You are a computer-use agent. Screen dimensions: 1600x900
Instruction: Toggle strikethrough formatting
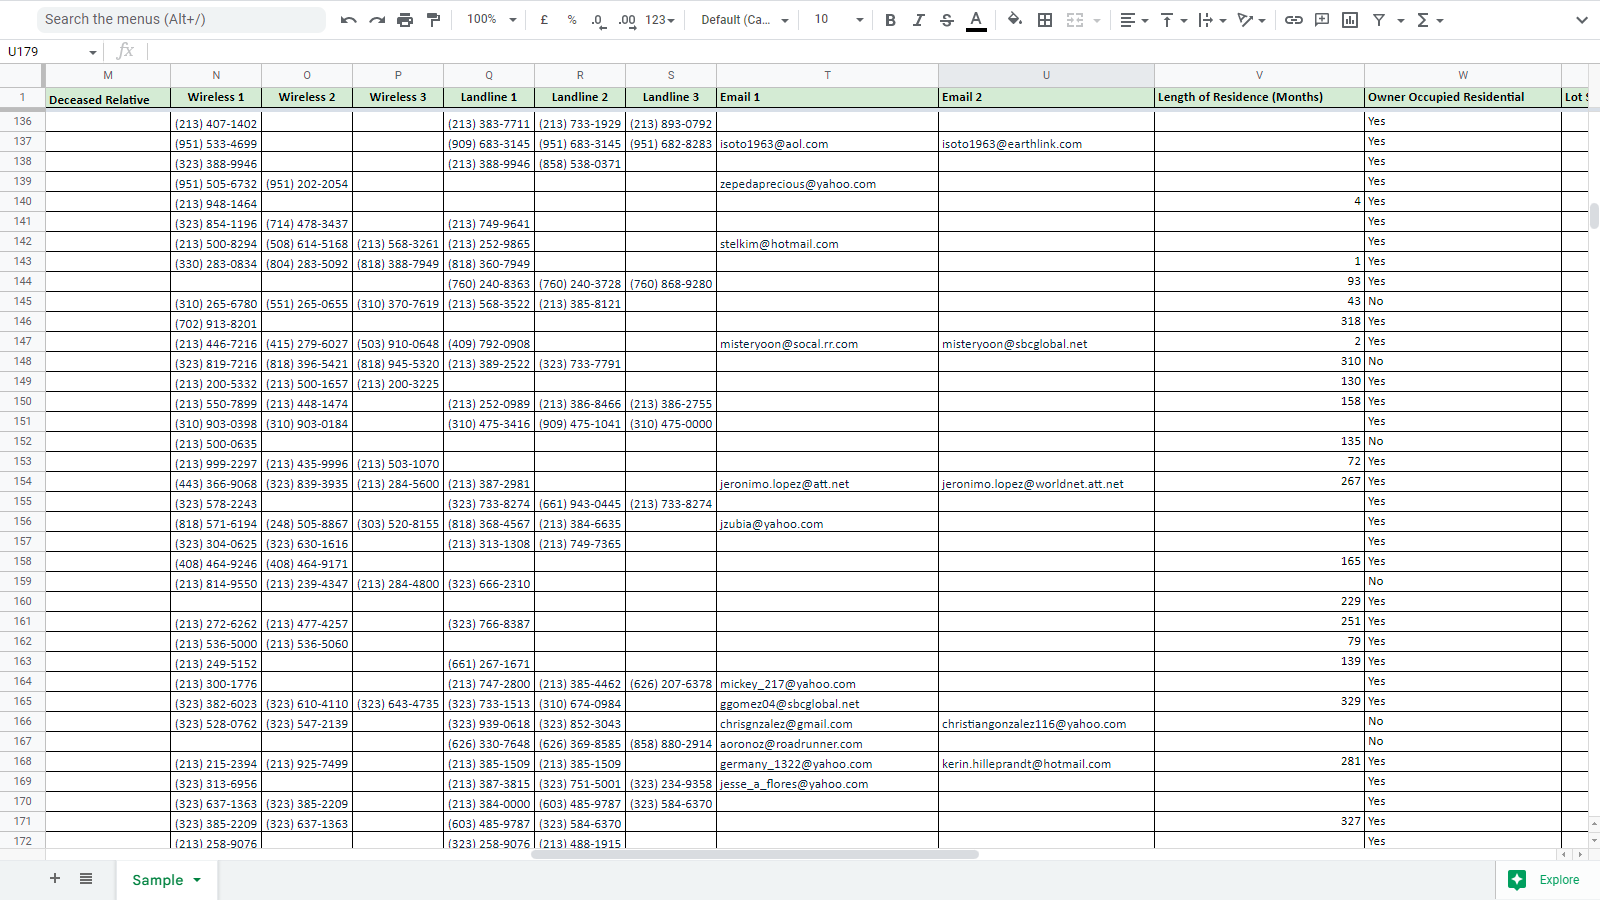(947, 20)
